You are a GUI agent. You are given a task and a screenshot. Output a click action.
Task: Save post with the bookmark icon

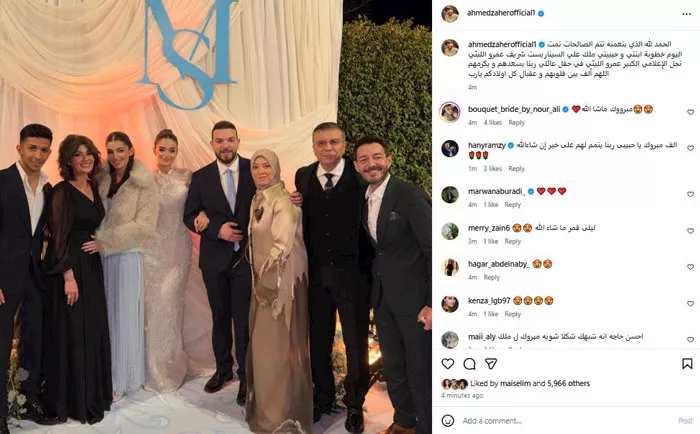tap(687, 364)
